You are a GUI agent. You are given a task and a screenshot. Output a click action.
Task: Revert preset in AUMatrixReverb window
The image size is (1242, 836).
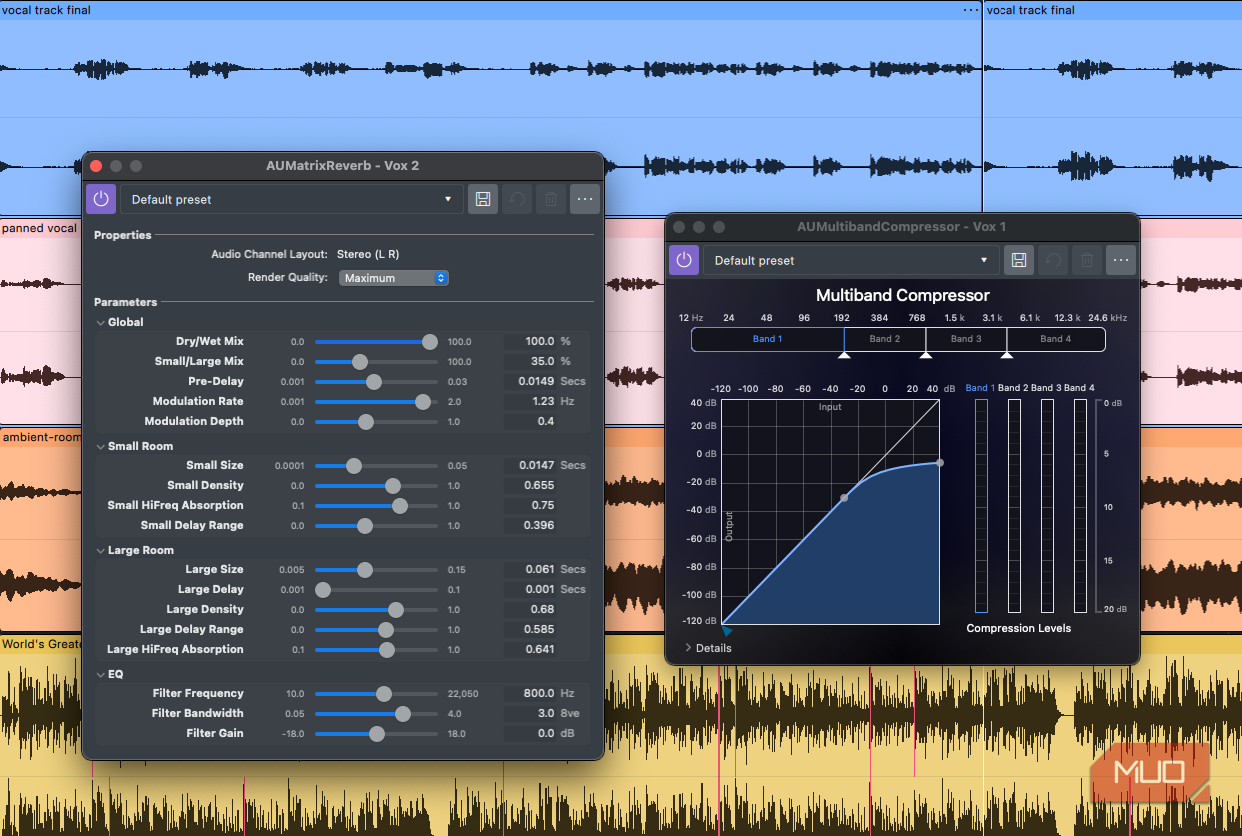pyautogui.click(x=517, y=199)
